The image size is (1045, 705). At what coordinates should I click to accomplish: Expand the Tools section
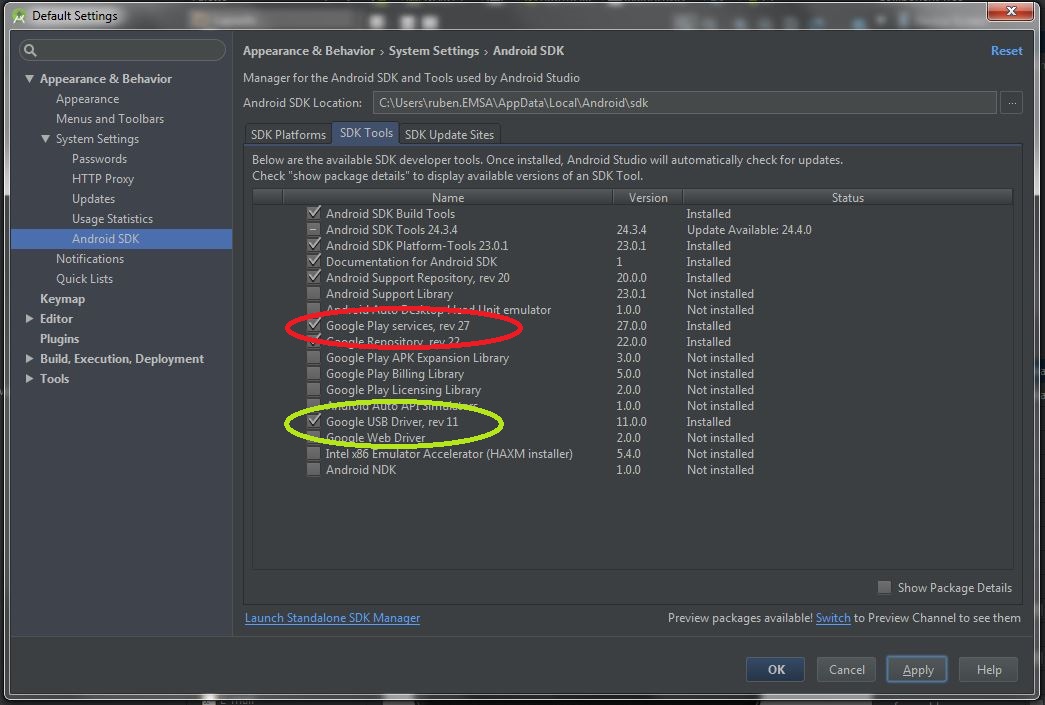(31, 378)
